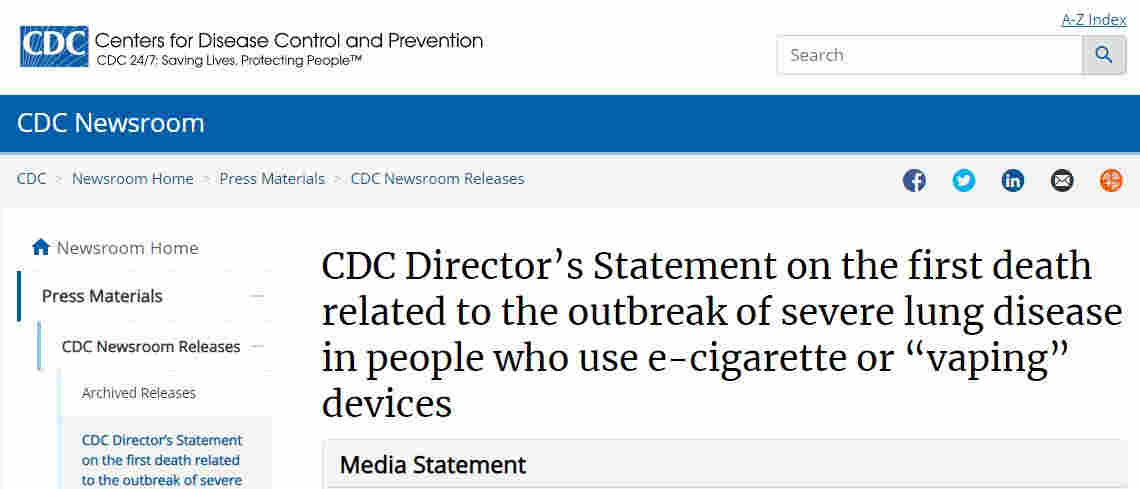
Task: Open Archived Releases in sidebar
Action: pos(139,393)
